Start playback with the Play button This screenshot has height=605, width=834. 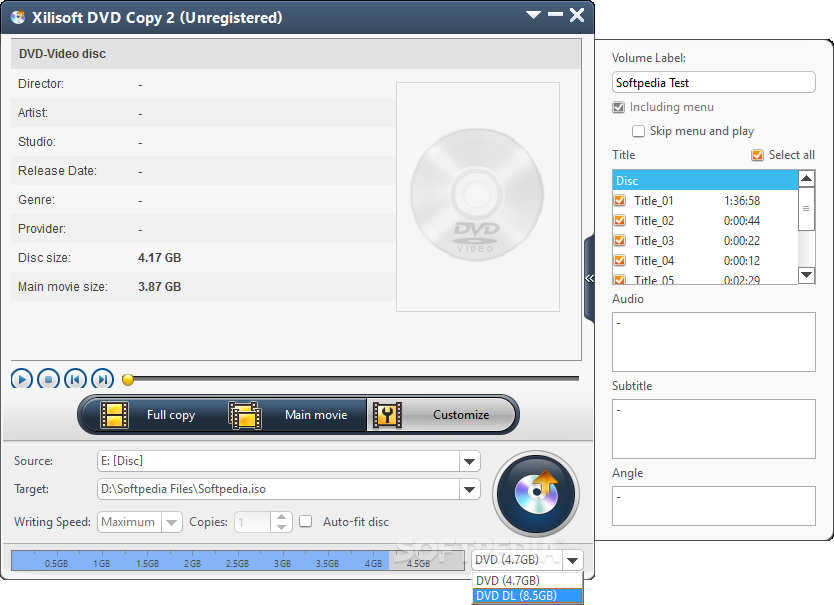22,379
